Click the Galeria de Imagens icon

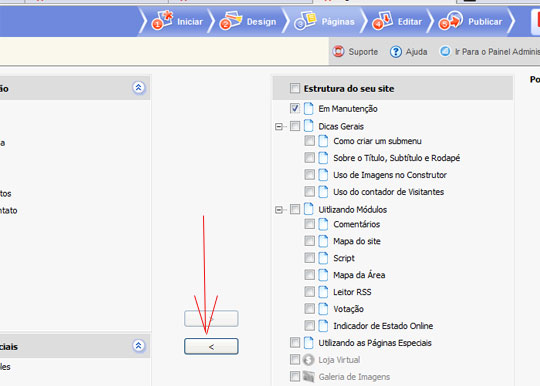pos(309,377)
